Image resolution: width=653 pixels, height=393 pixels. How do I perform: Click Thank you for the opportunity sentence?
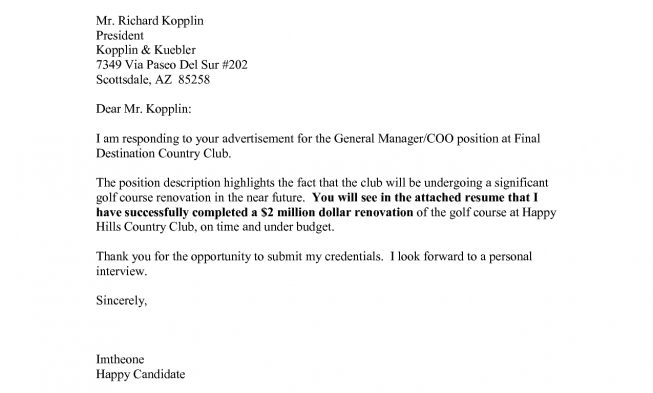239,256
